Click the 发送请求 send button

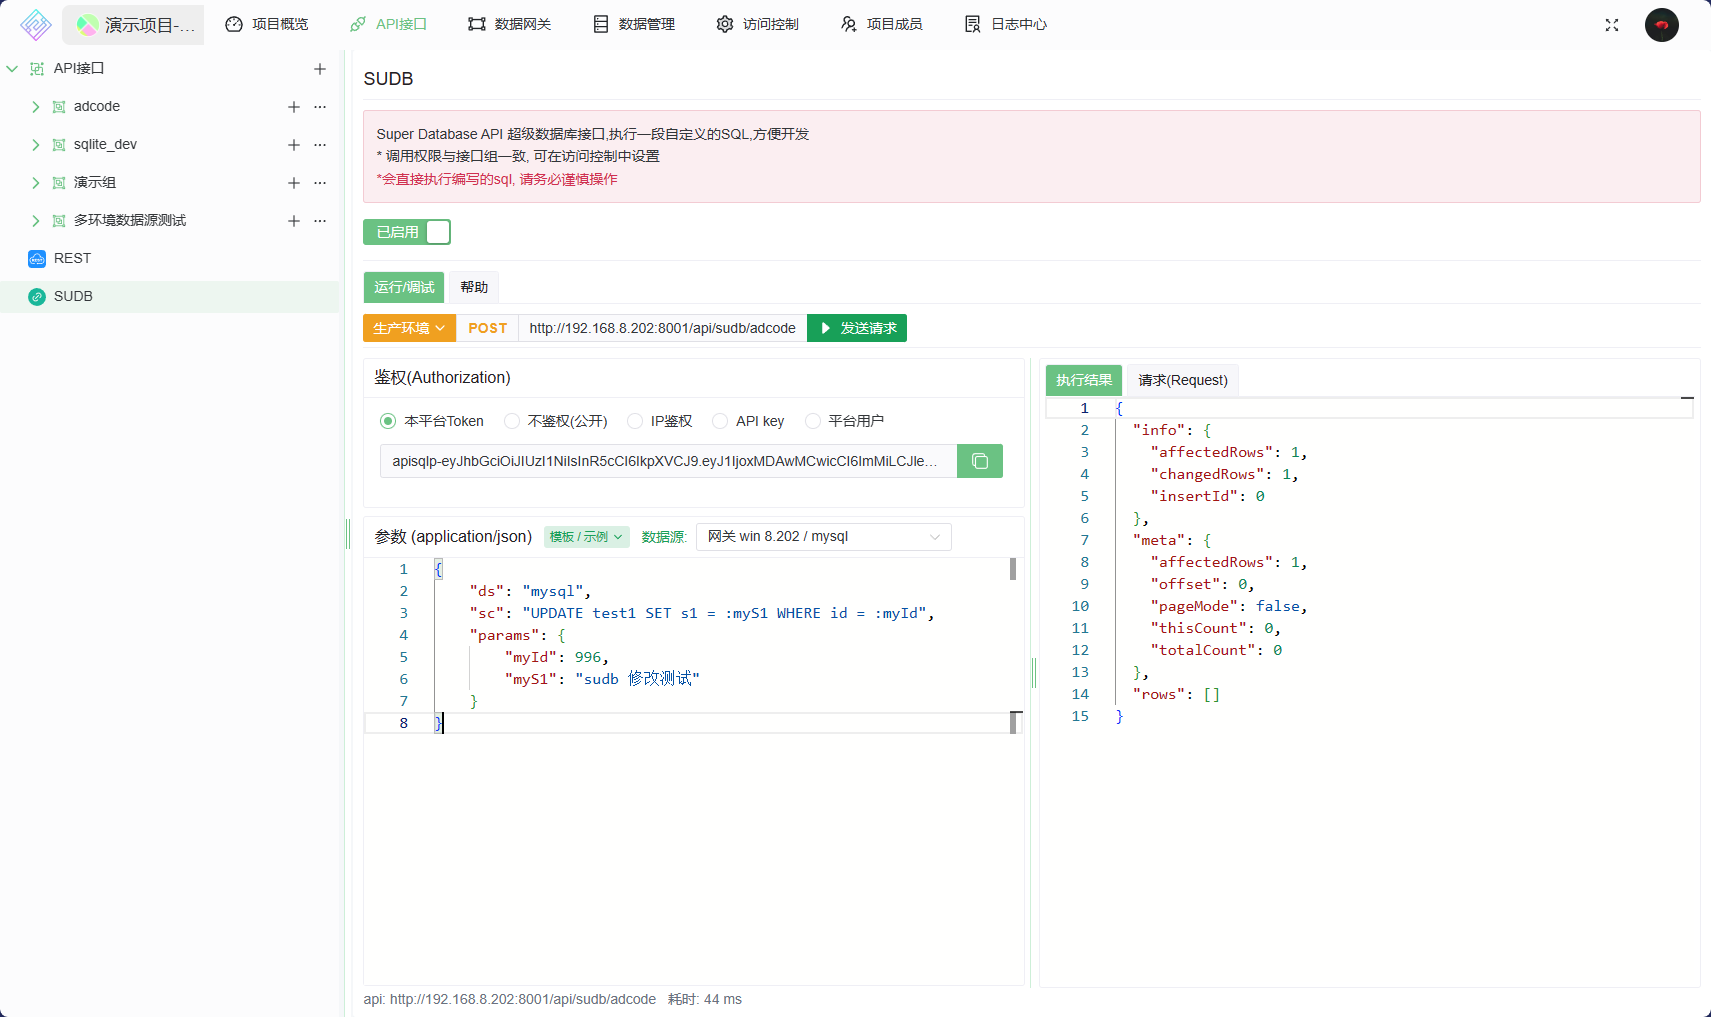point(857,328)
